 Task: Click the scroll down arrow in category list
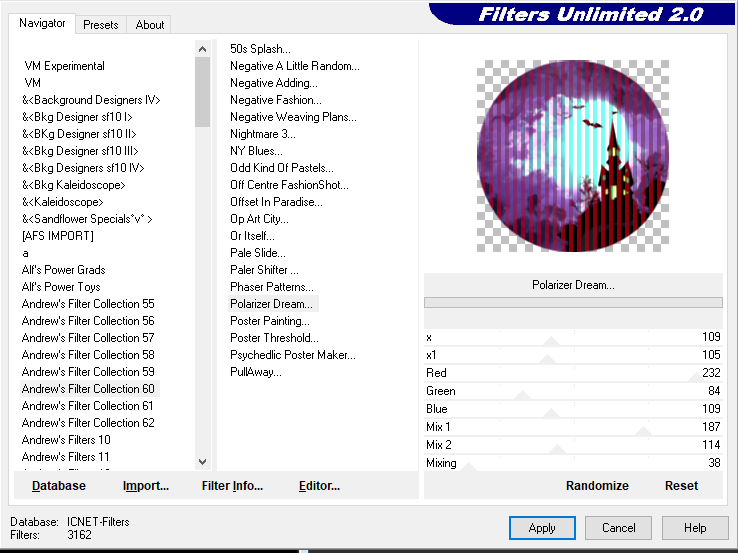[203, 461]
